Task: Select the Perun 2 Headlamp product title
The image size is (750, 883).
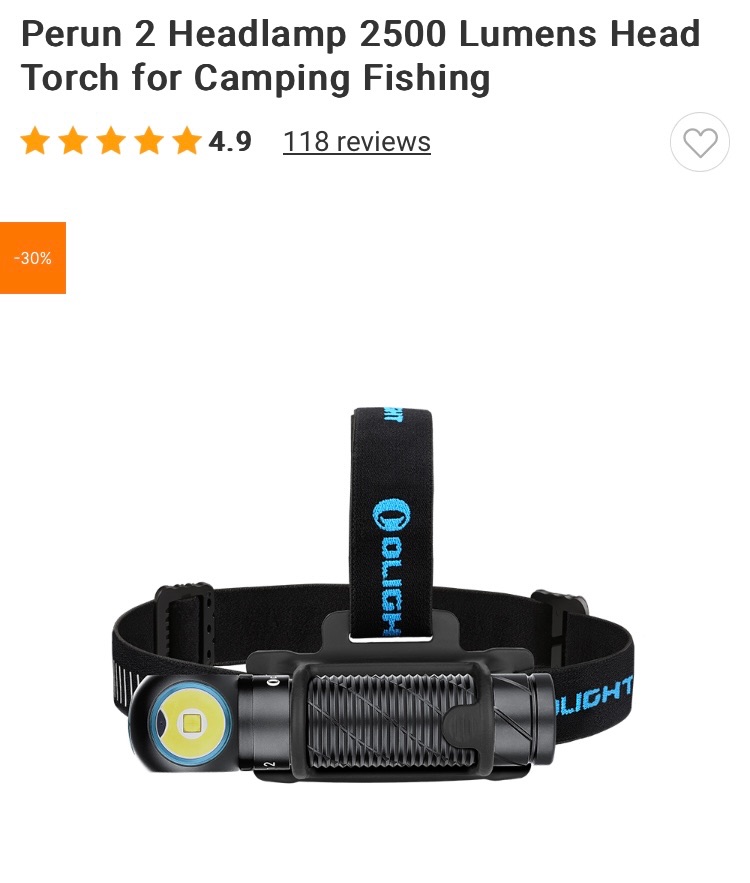Action: click(360, 55)
